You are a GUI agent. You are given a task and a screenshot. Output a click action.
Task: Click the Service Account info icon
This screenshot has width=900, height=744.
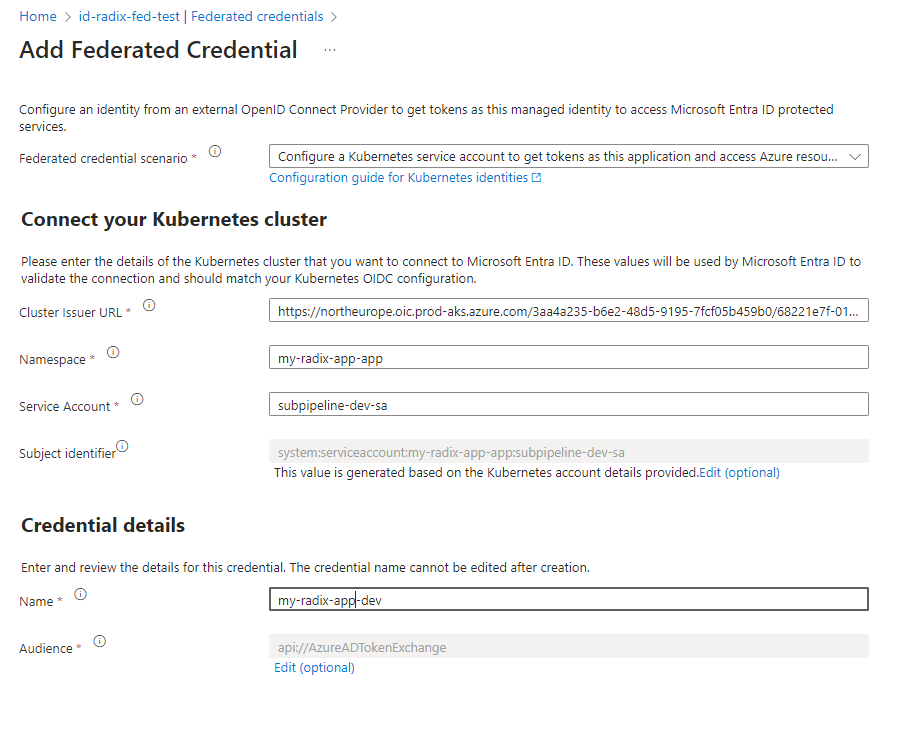point(137,399)
